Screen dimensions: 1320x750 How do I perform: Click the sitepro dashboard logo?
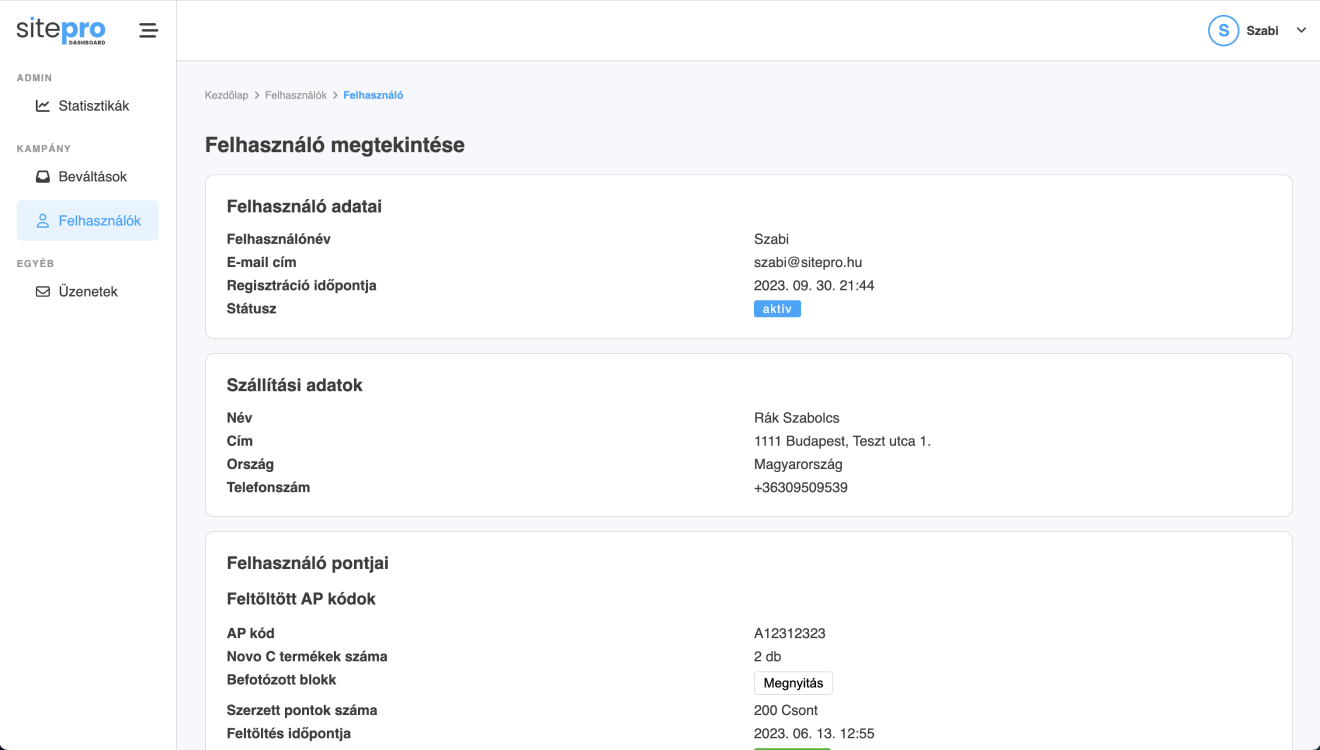(x=60, y=31)
